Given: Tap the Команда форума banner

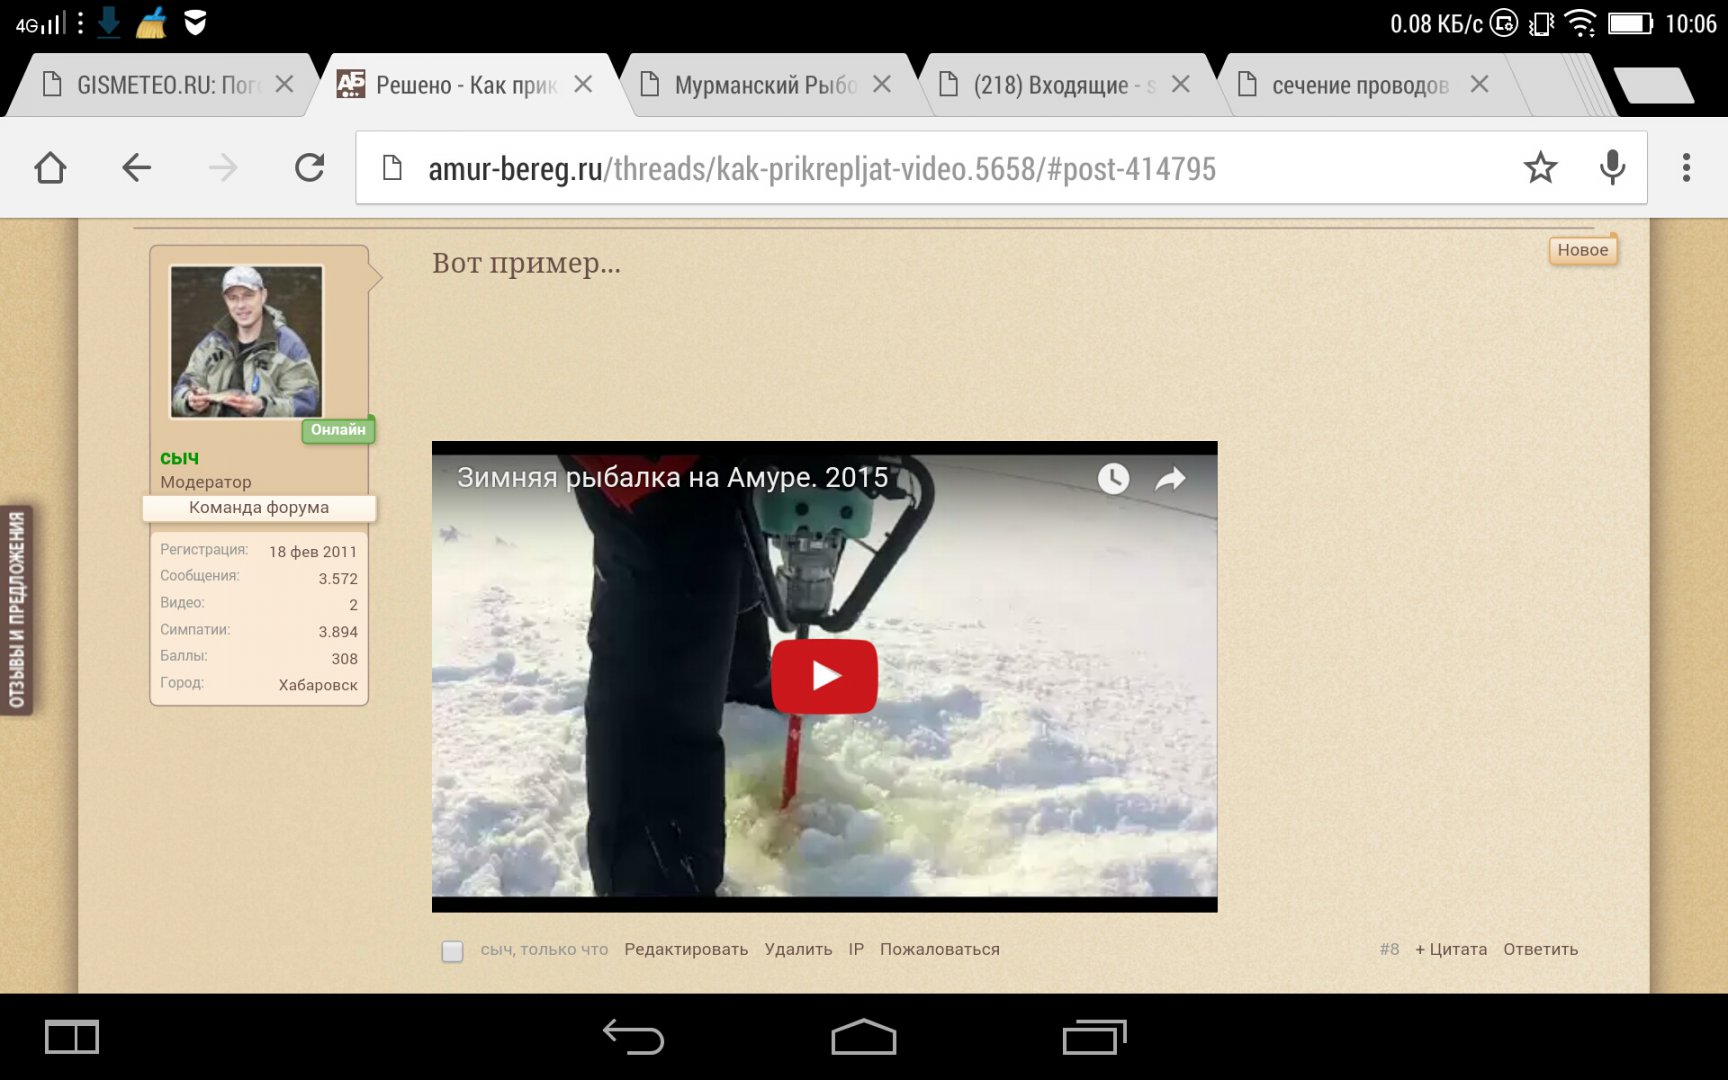Looking at the screenshot, I should tap(259, 508).
